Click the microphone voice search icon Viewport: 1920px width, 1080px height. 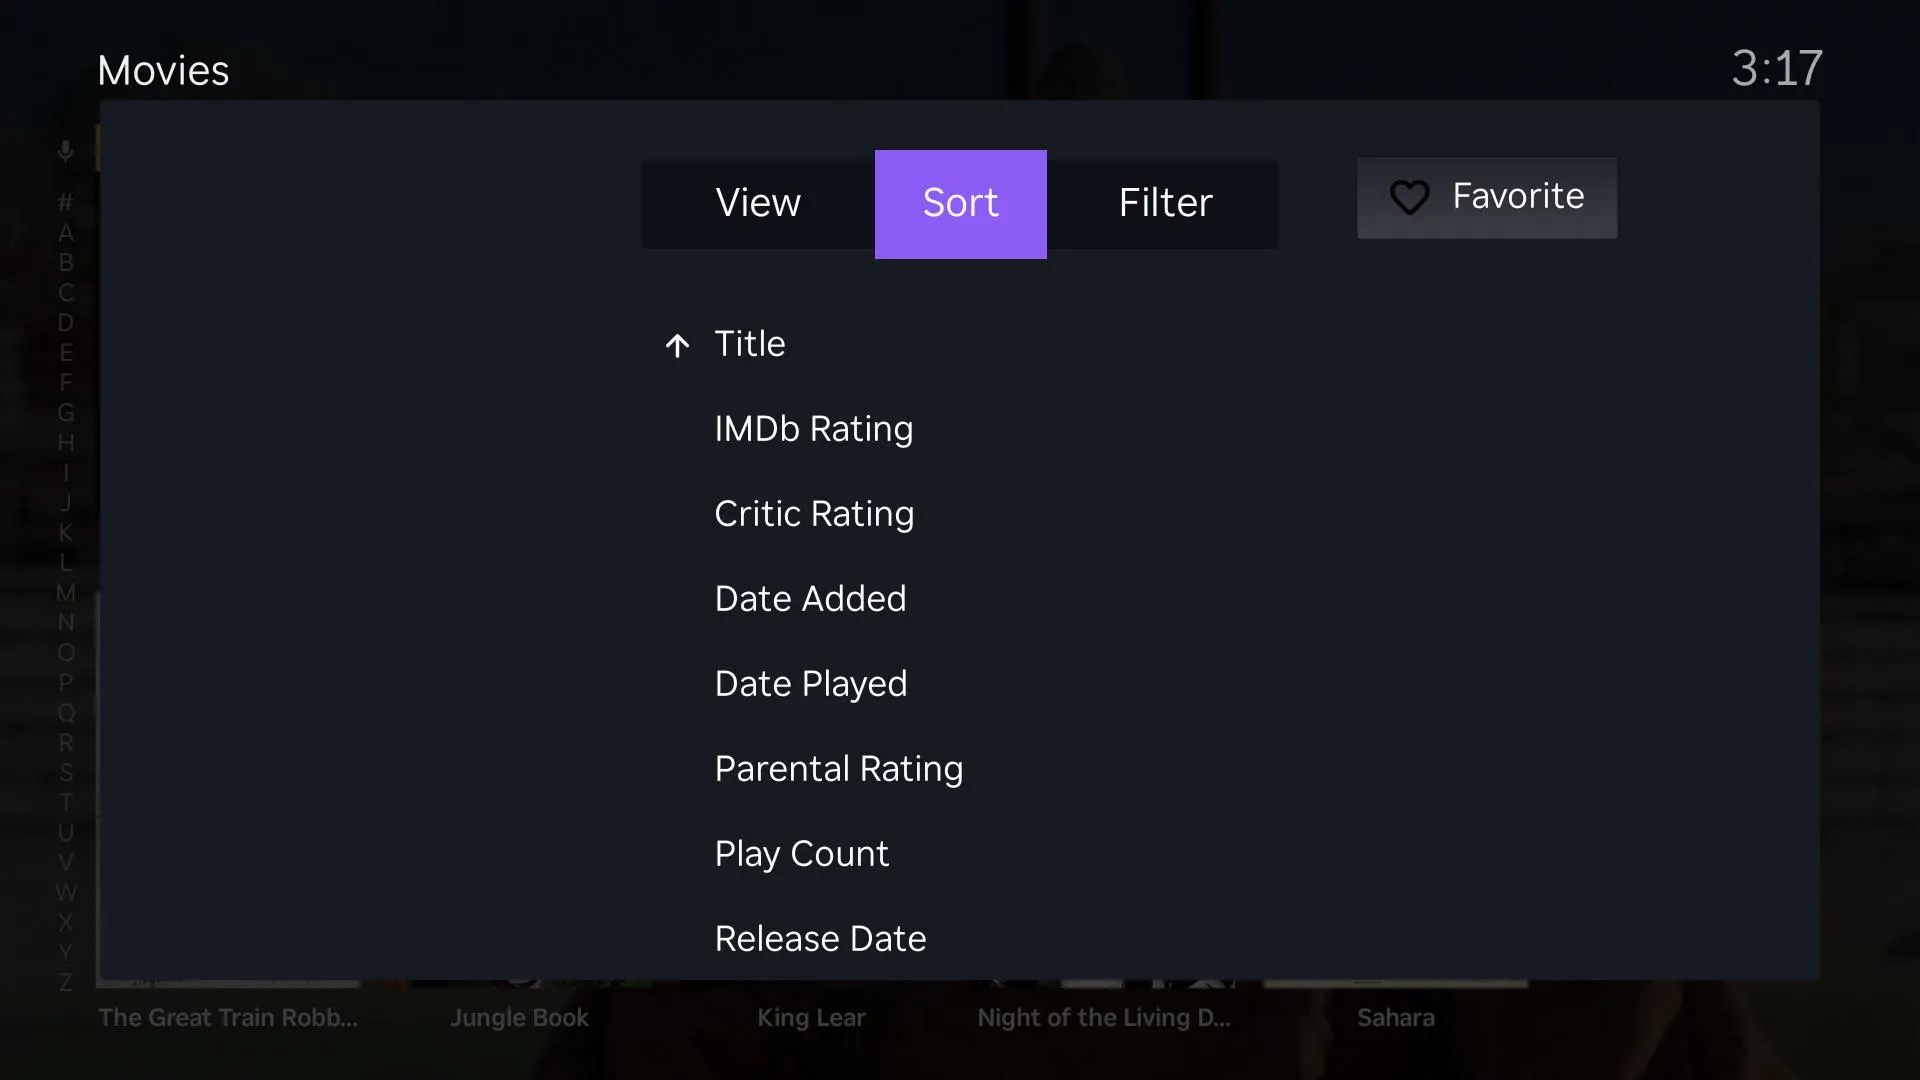tap(65, 151)
